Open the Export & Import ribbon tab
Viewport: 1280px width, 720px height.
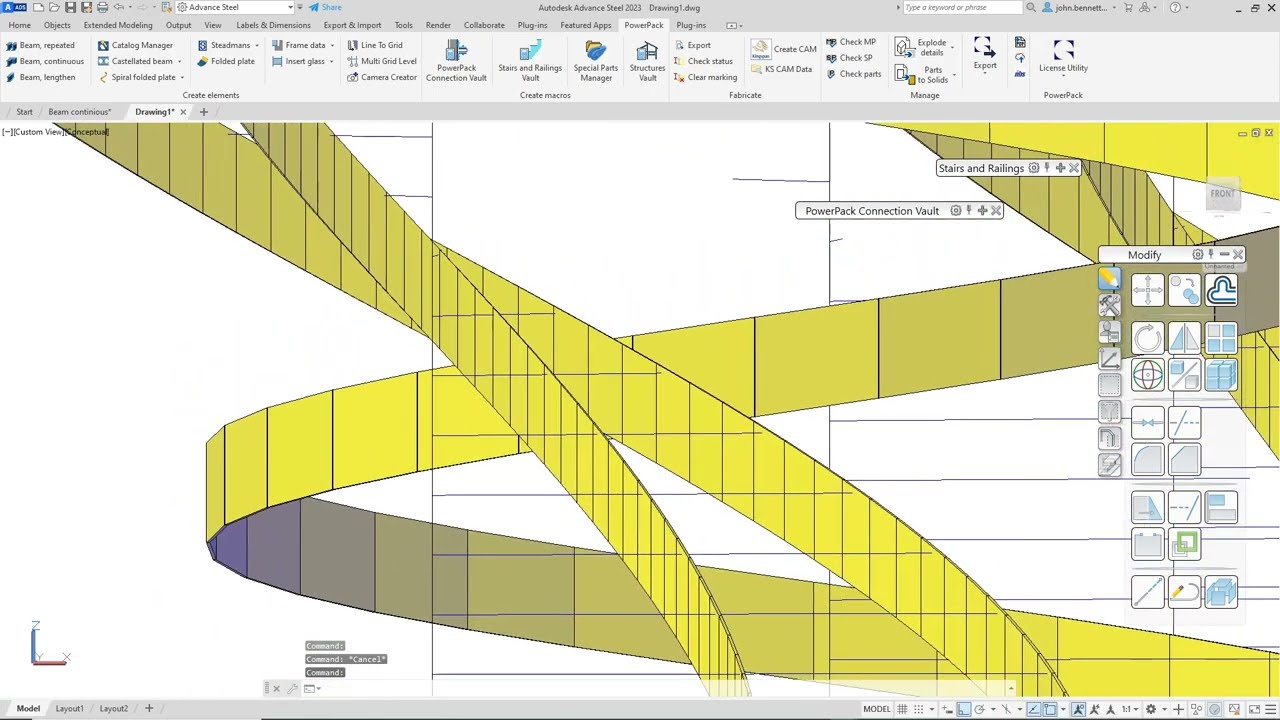(352, 25)
